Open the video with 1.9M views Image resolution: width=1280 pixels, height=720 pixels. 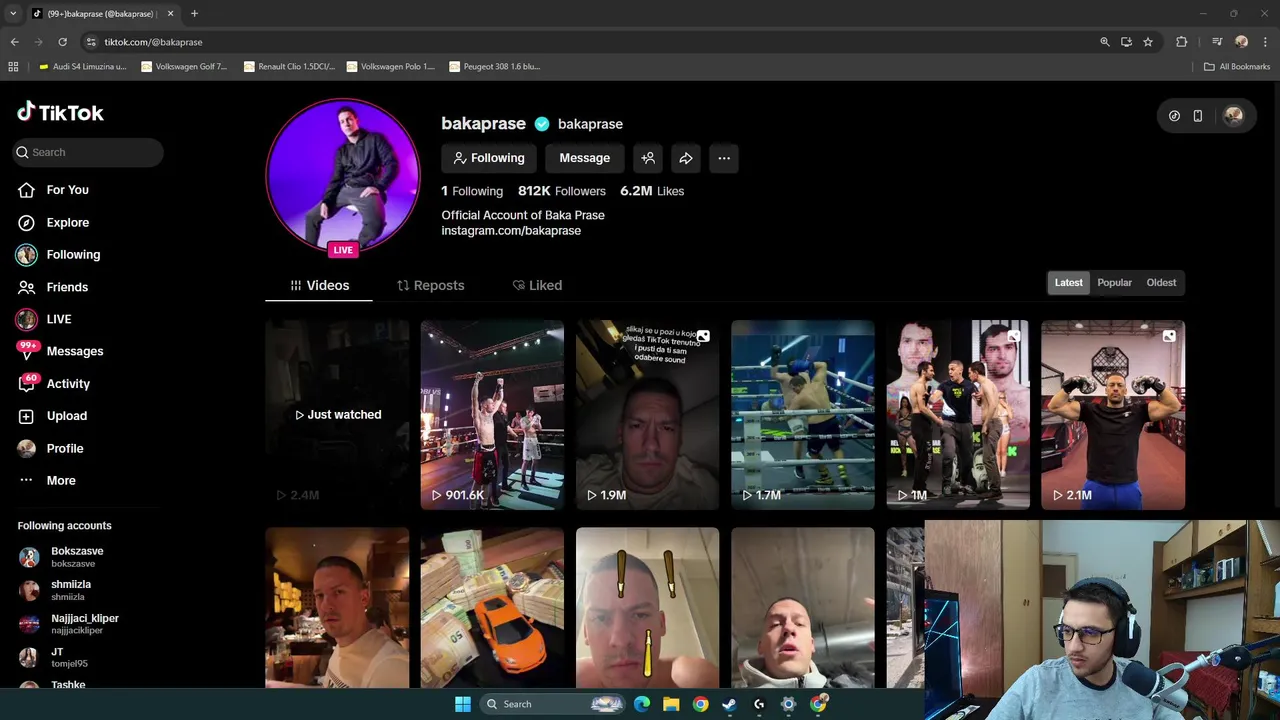coord(647,415)
